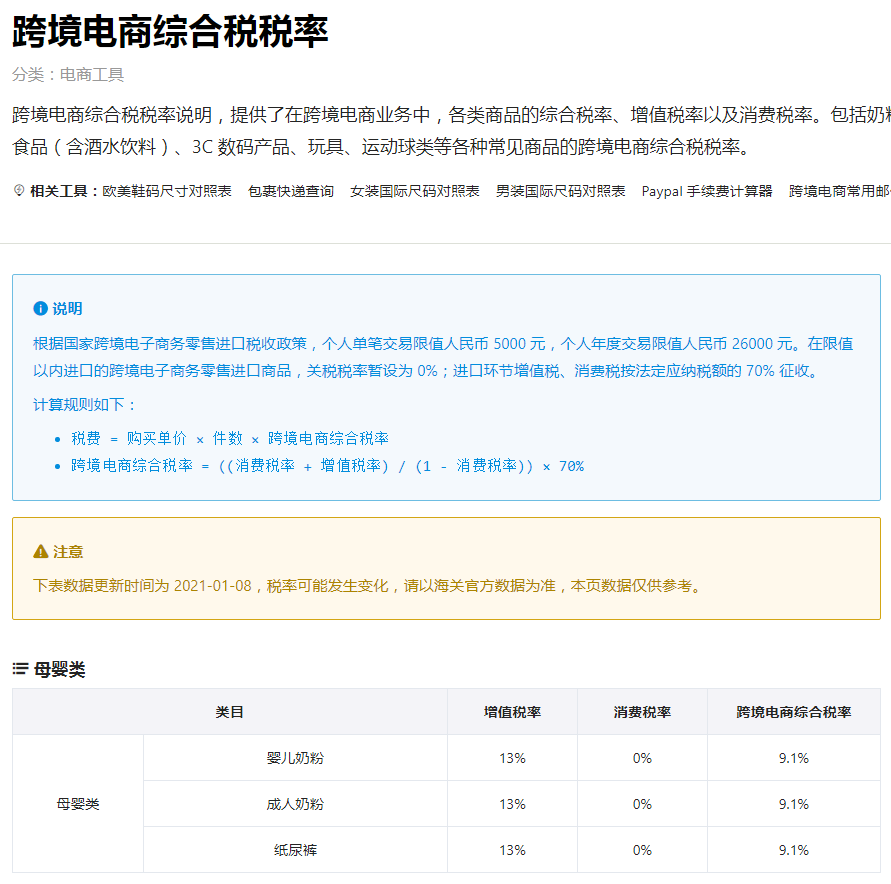Click 9.1% value in 婴儿奶粉 row
Screen dimensions: 891x884
(794, 758)
